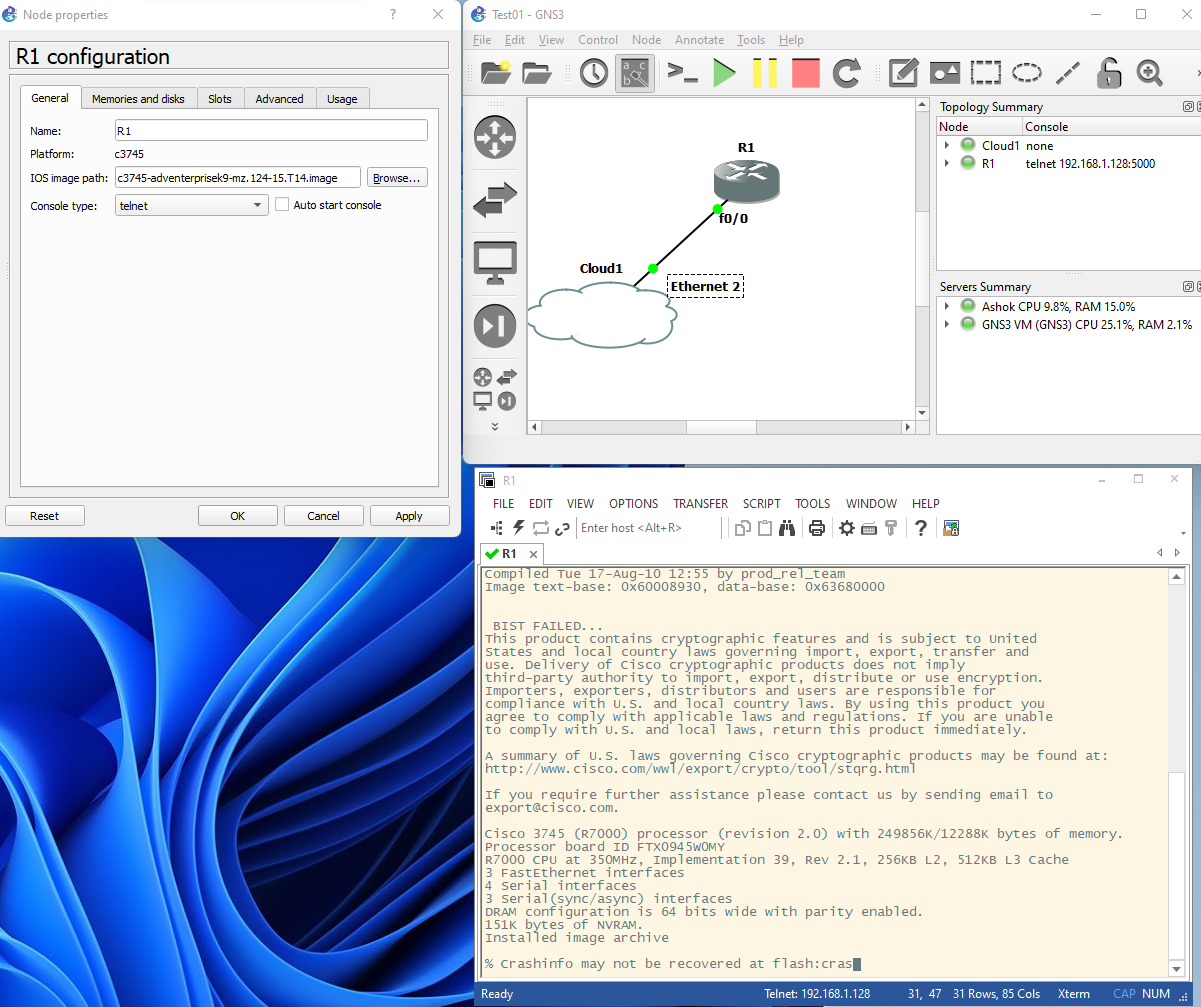Select the Draw ellipse tool
This screenshot has width=1201, height=1007.
(1027, 73)
